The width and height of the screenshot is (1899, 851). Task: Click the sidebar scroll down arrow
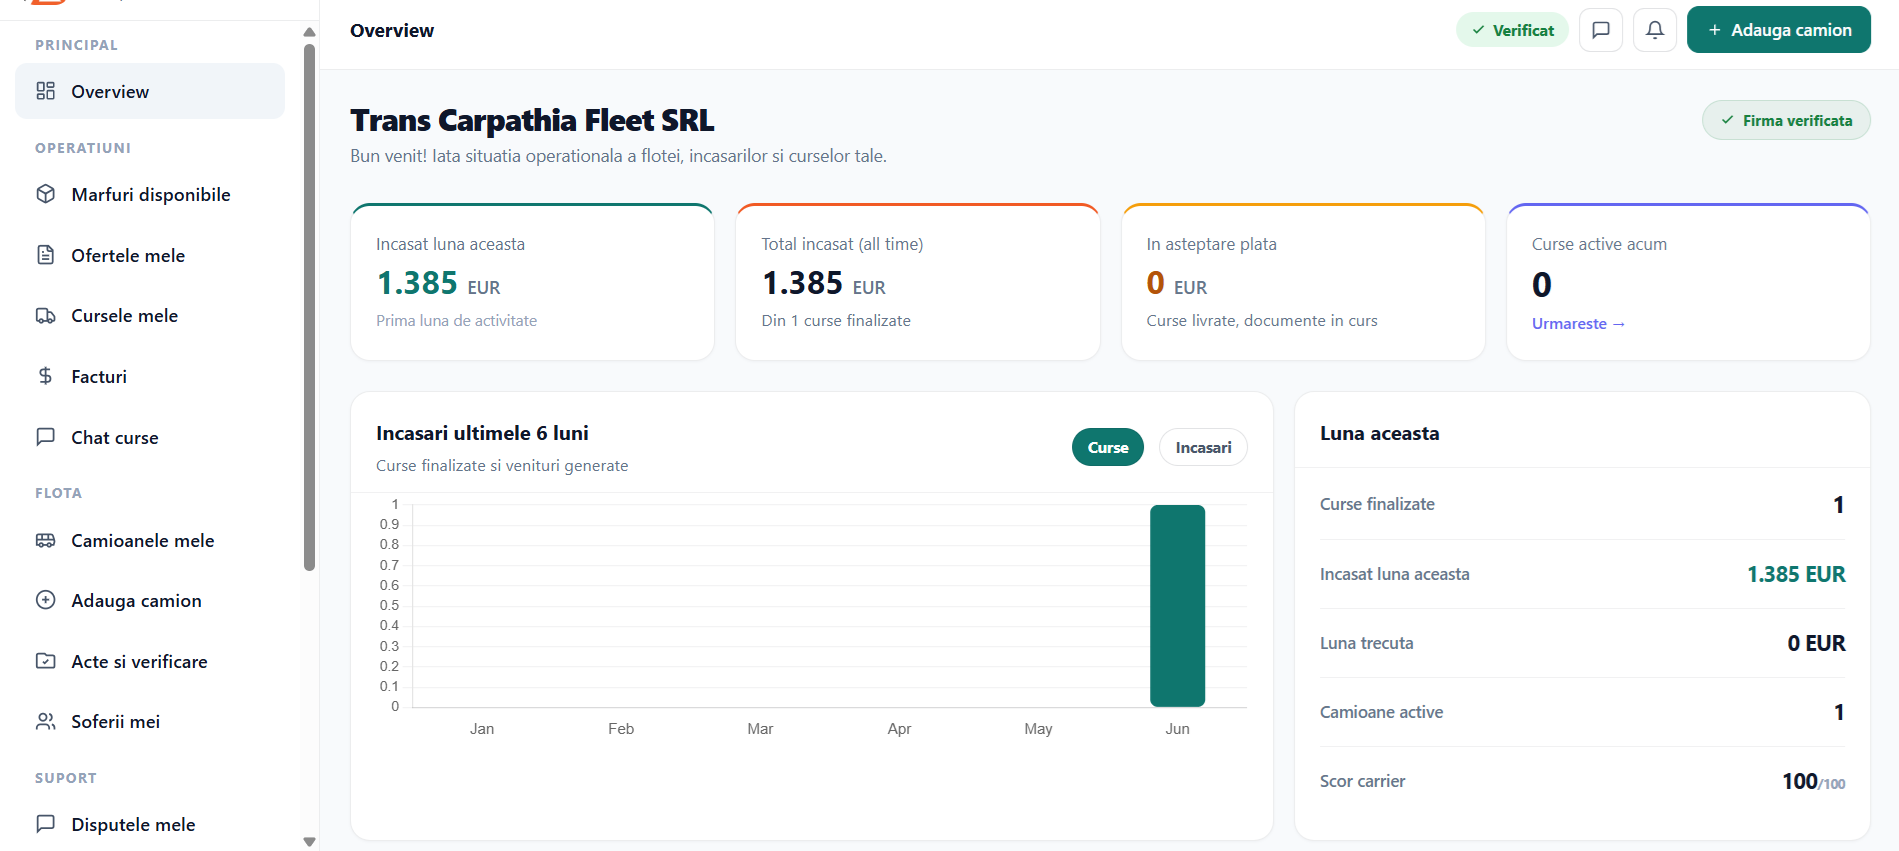point(309,842)
